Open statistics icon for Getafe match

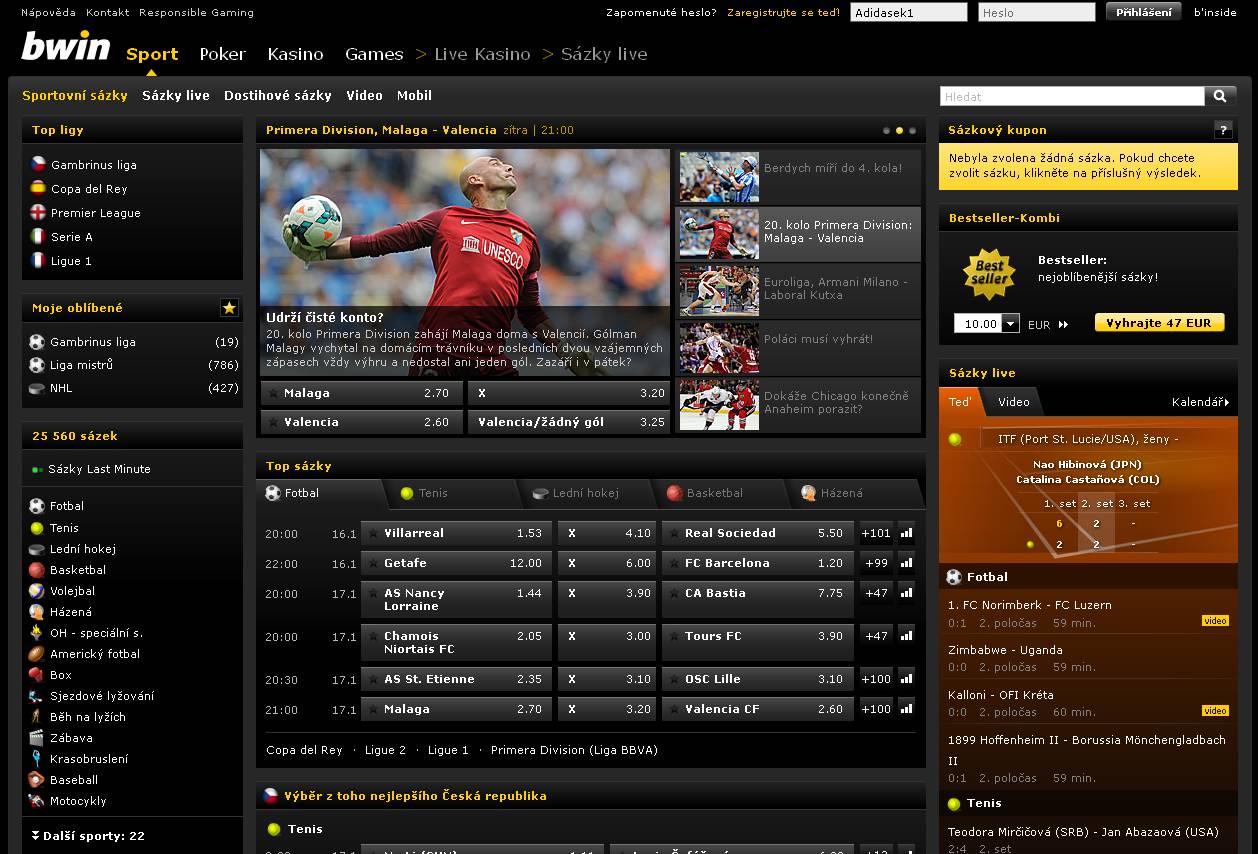[x=907, y=563]
